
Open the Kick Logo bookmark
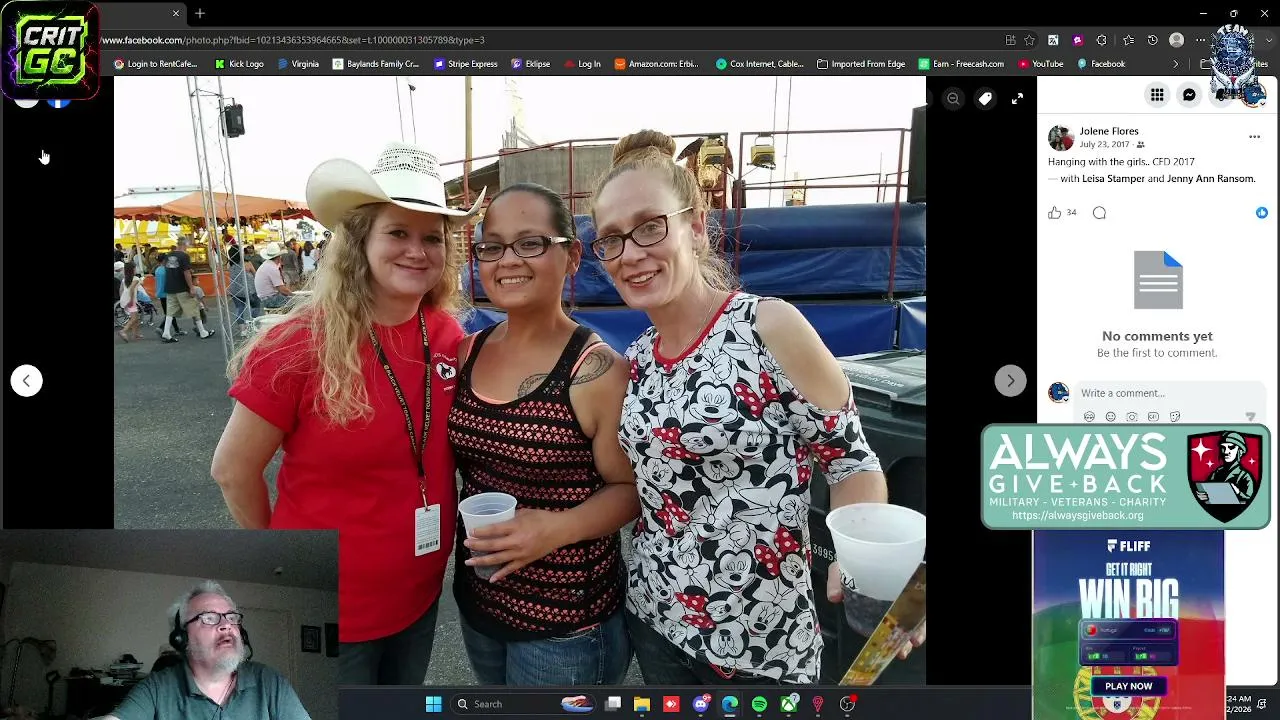point(239,64)
